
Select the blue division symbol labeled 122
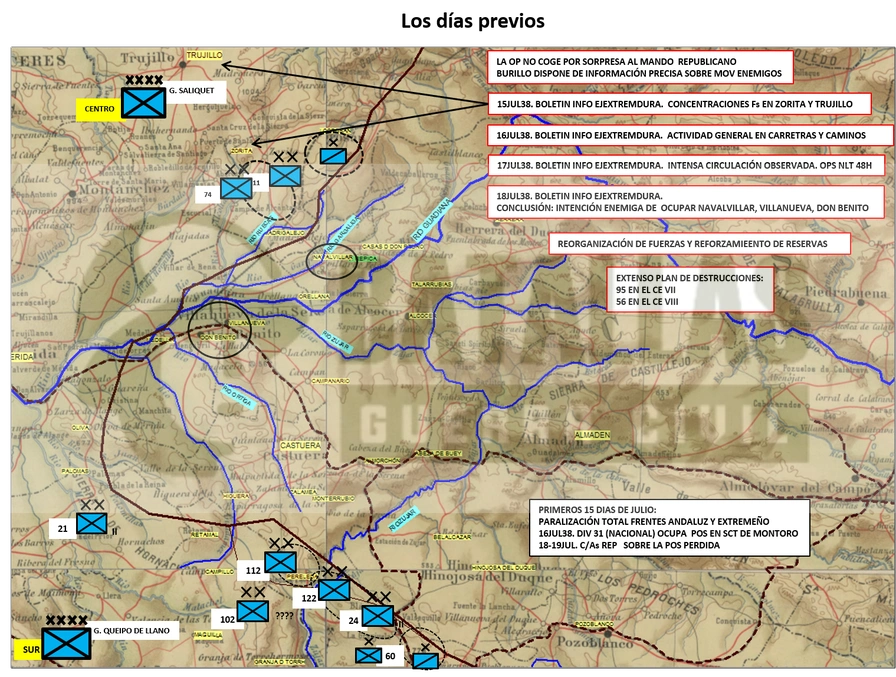coord(334,590)
